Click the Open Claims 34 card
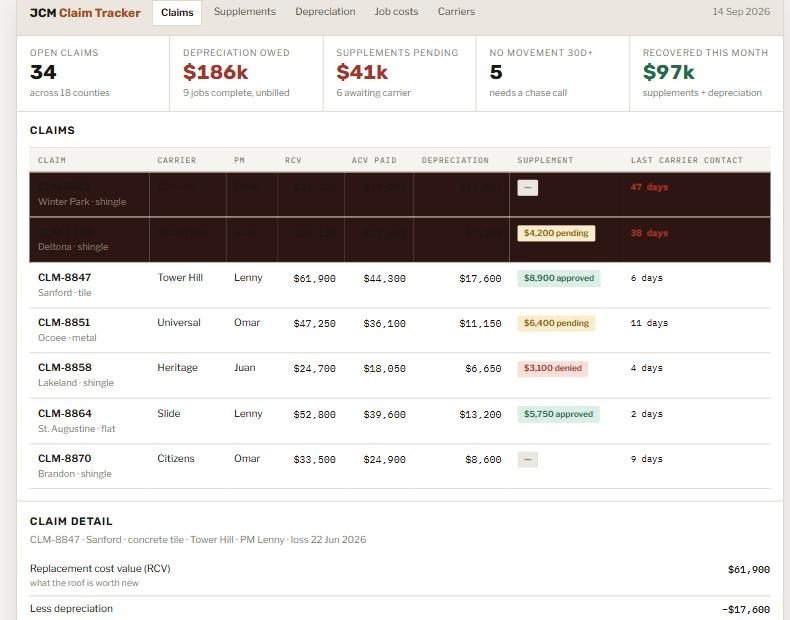 pyautogui.click(x=93, y=73)
